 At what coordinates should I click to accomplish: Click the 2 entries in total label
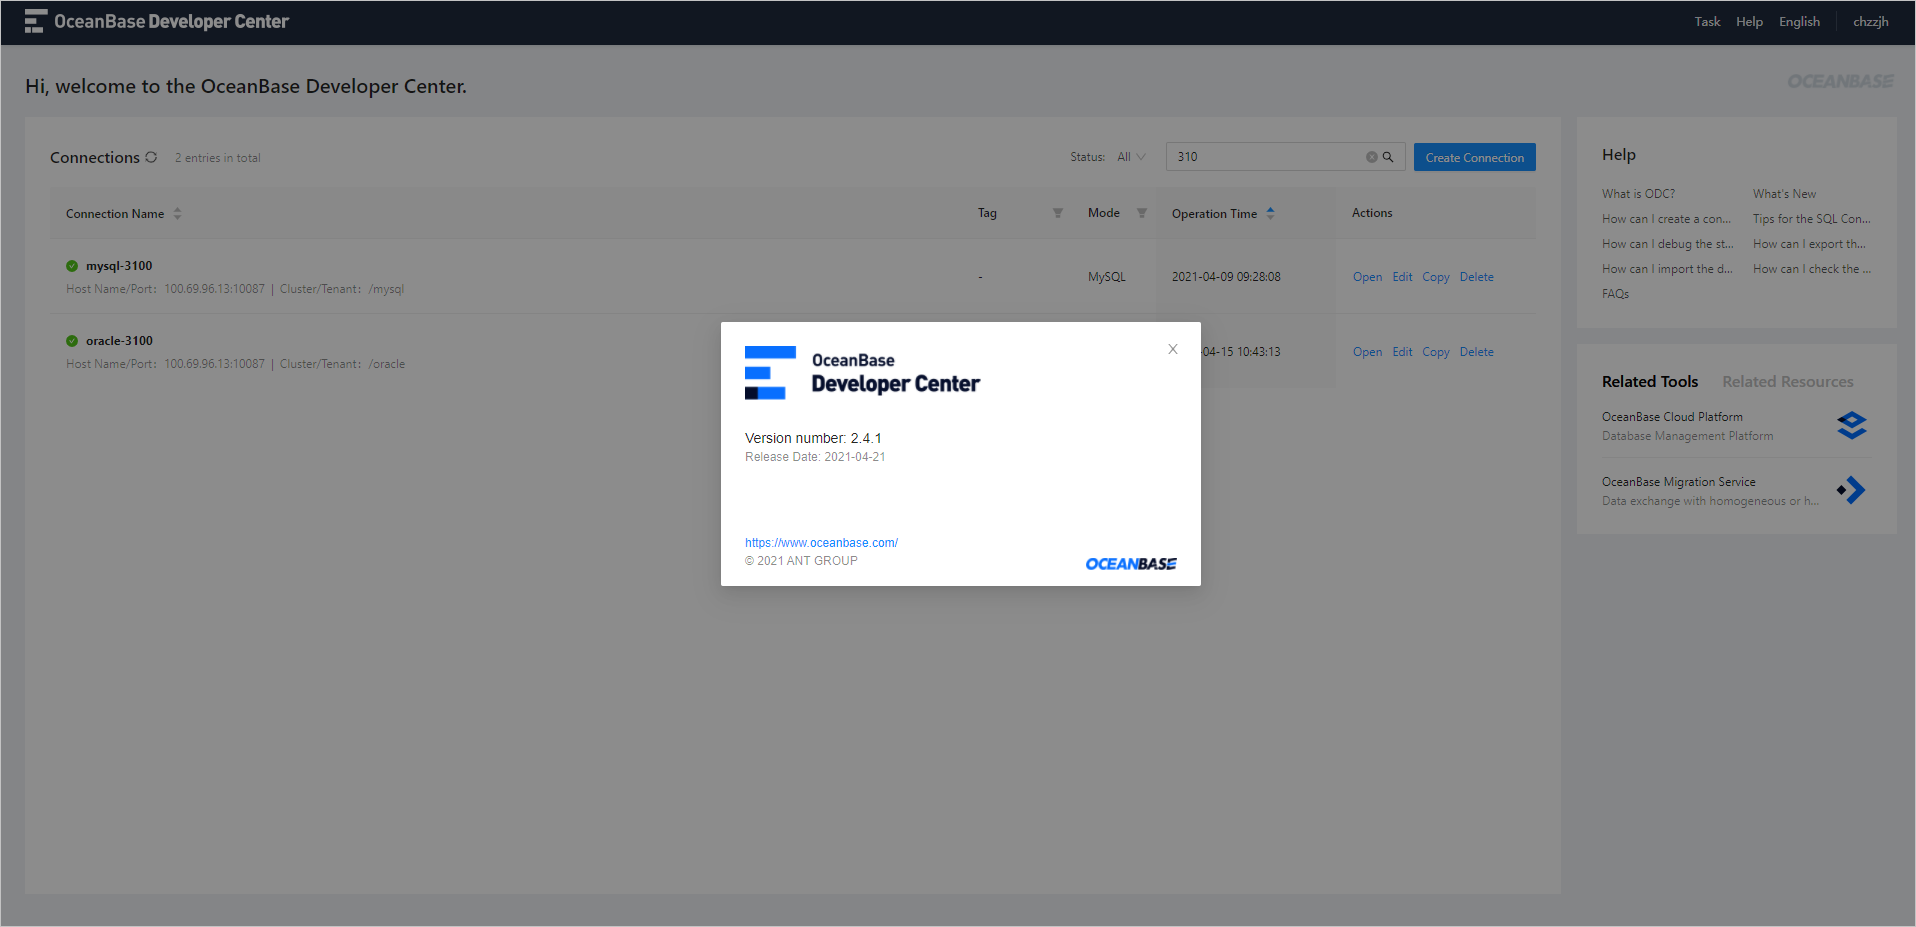(x=217, y=158)
